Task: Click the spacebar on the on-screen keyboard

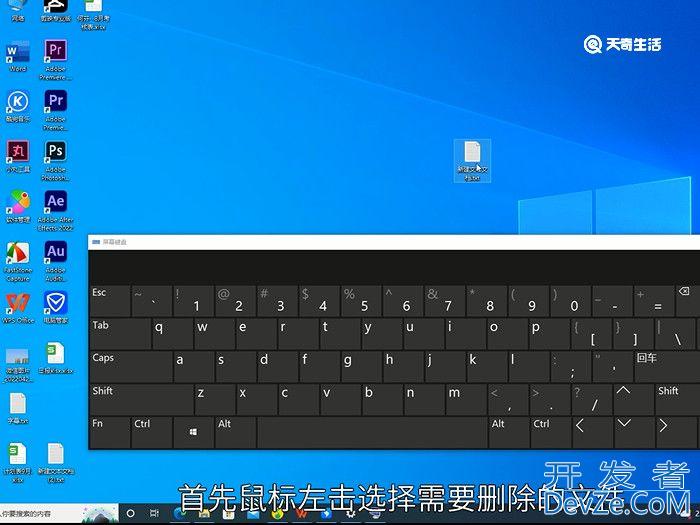Action: (x=372, y=432)
